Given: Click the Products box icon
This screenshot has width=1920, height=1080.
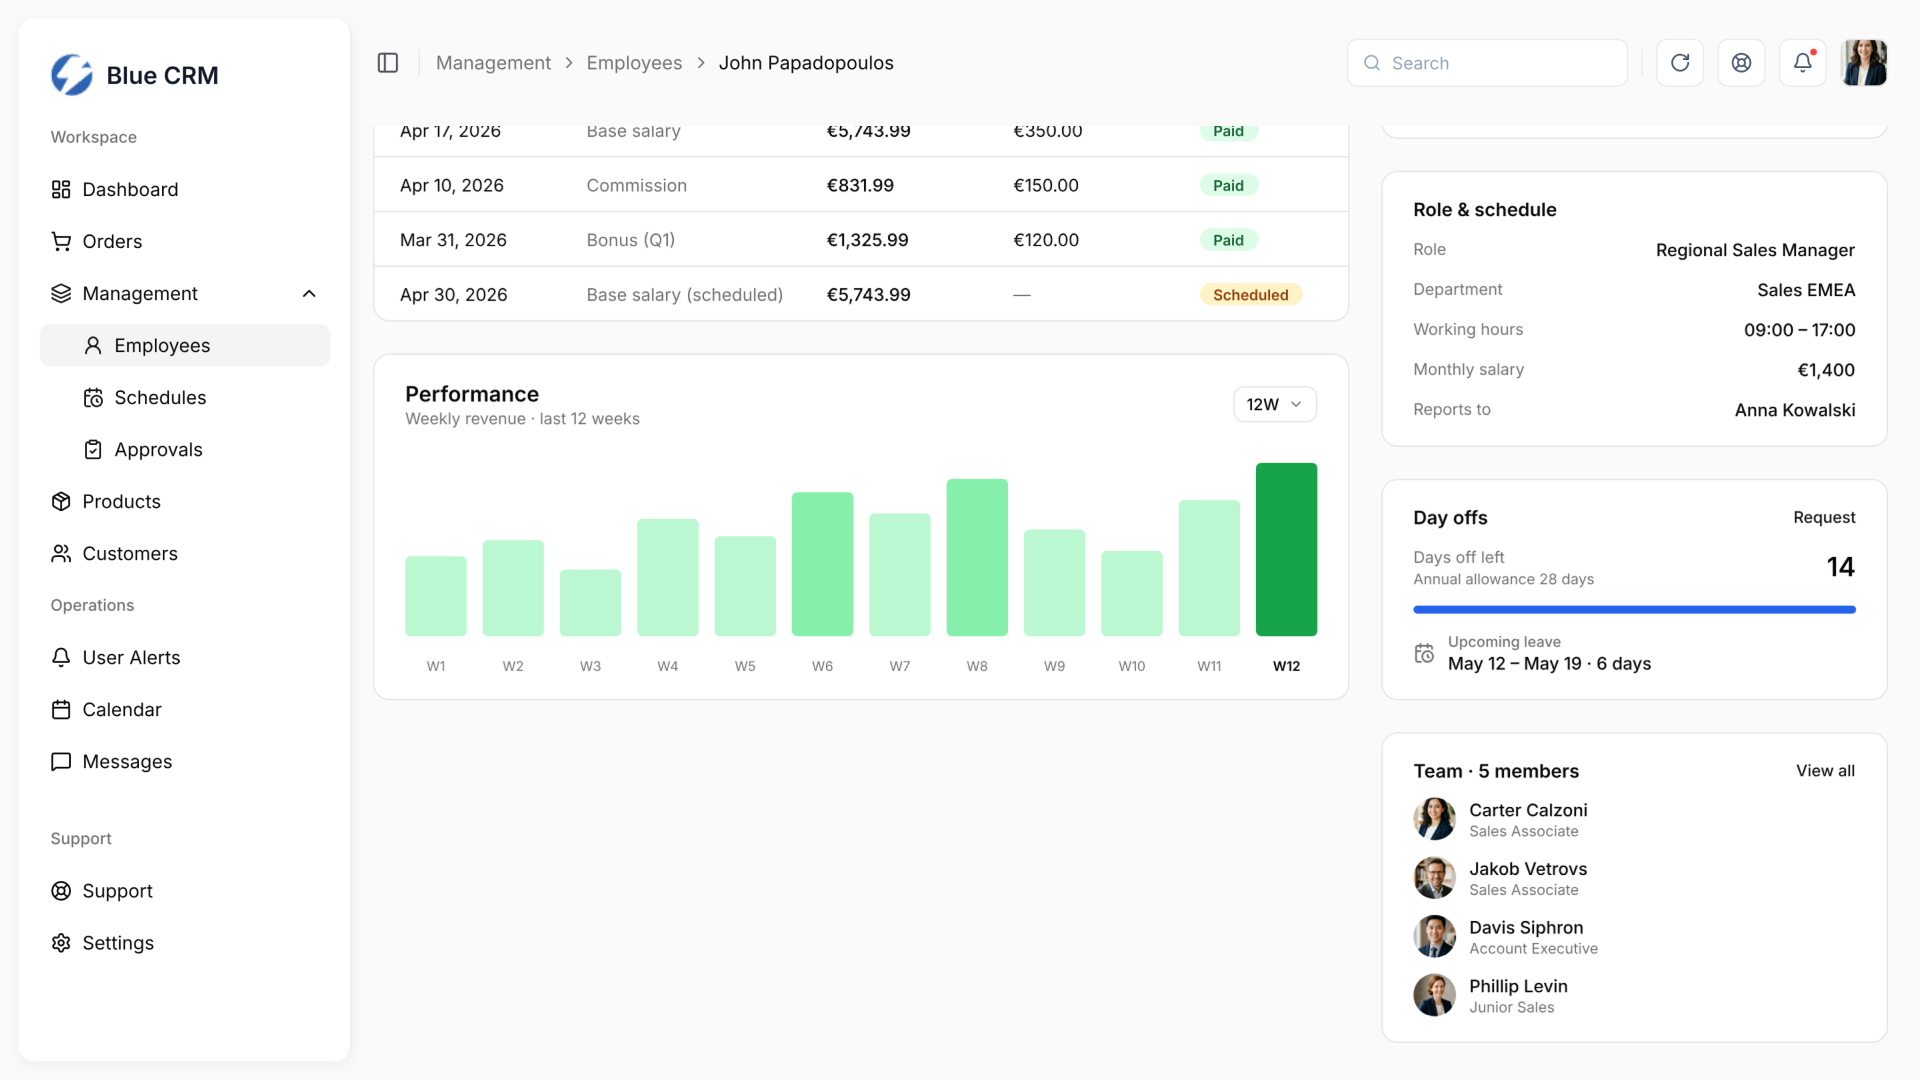Looking at the screenshot, I should tap(61, 501).
